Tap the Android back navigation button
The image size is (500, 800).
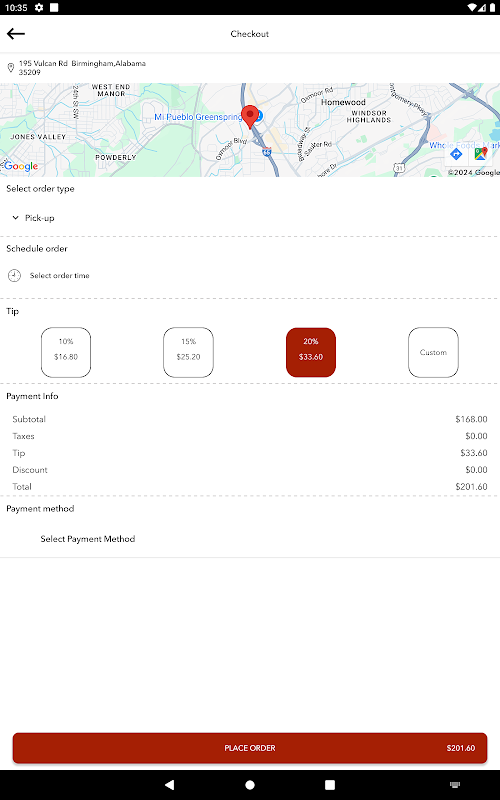click(x=169, y=785)
